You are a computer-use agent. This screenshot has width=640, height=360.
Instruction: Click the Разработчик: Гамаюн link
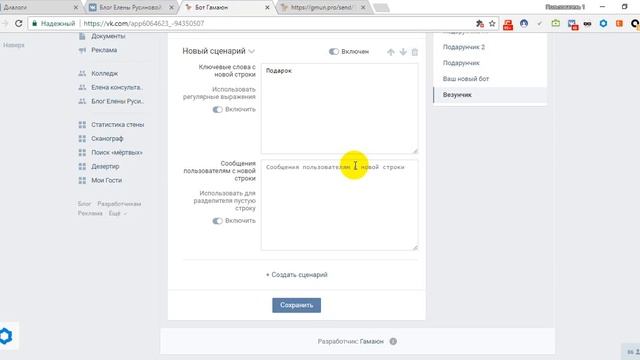[351, 341]
